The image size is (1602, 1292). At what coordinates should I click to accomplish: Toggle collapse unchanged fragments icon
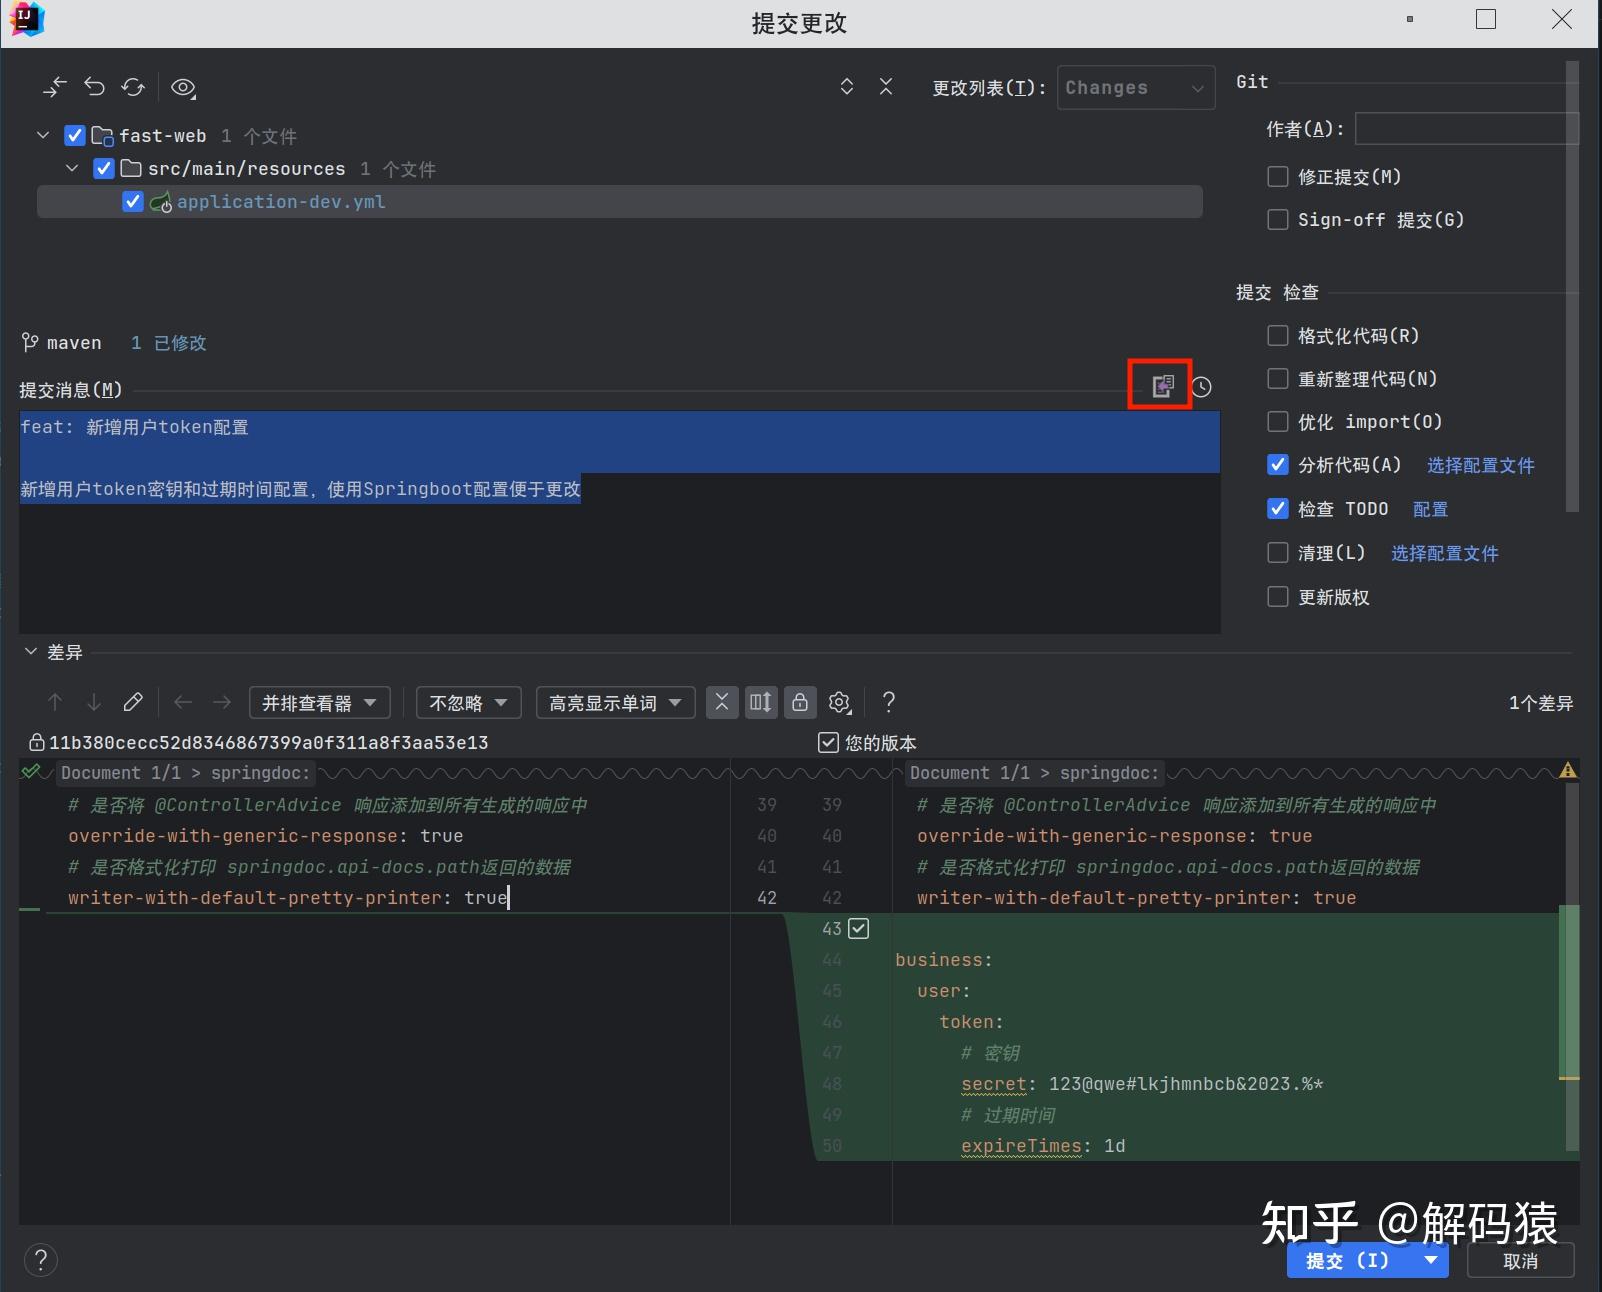[x=722, y=702]
